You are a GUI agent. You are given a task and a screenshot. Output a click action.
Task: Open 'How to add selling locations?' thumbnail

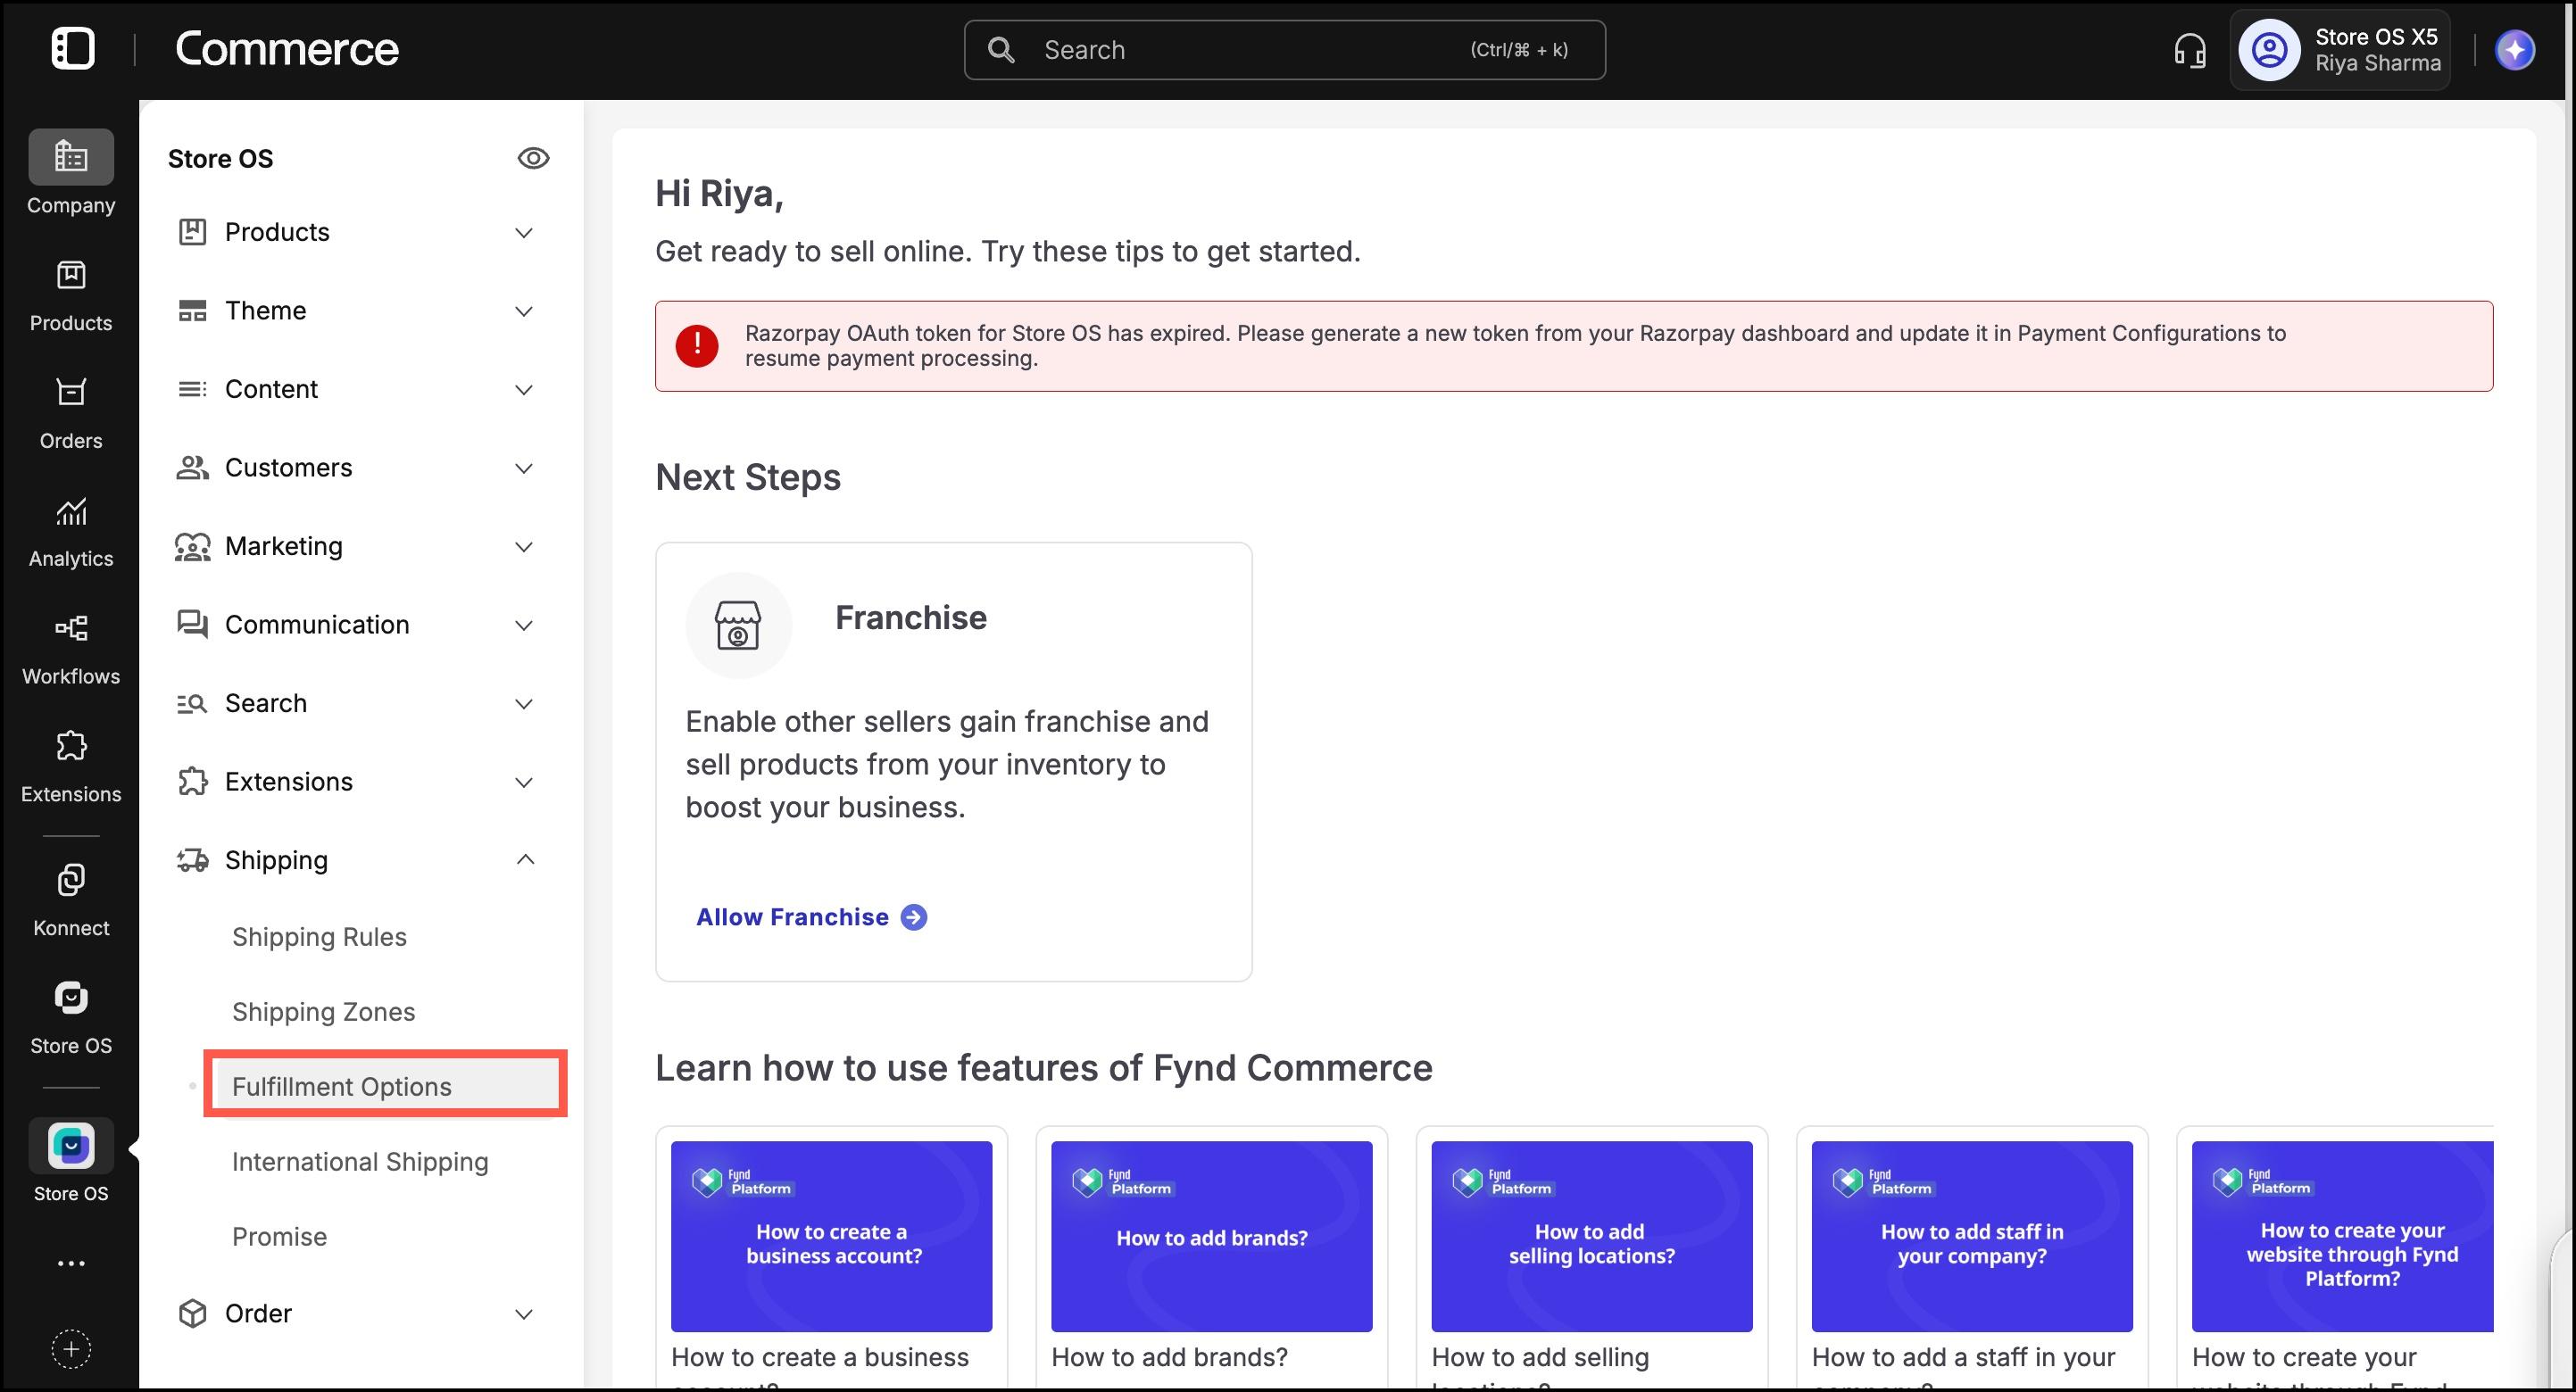[1591, 1236]
